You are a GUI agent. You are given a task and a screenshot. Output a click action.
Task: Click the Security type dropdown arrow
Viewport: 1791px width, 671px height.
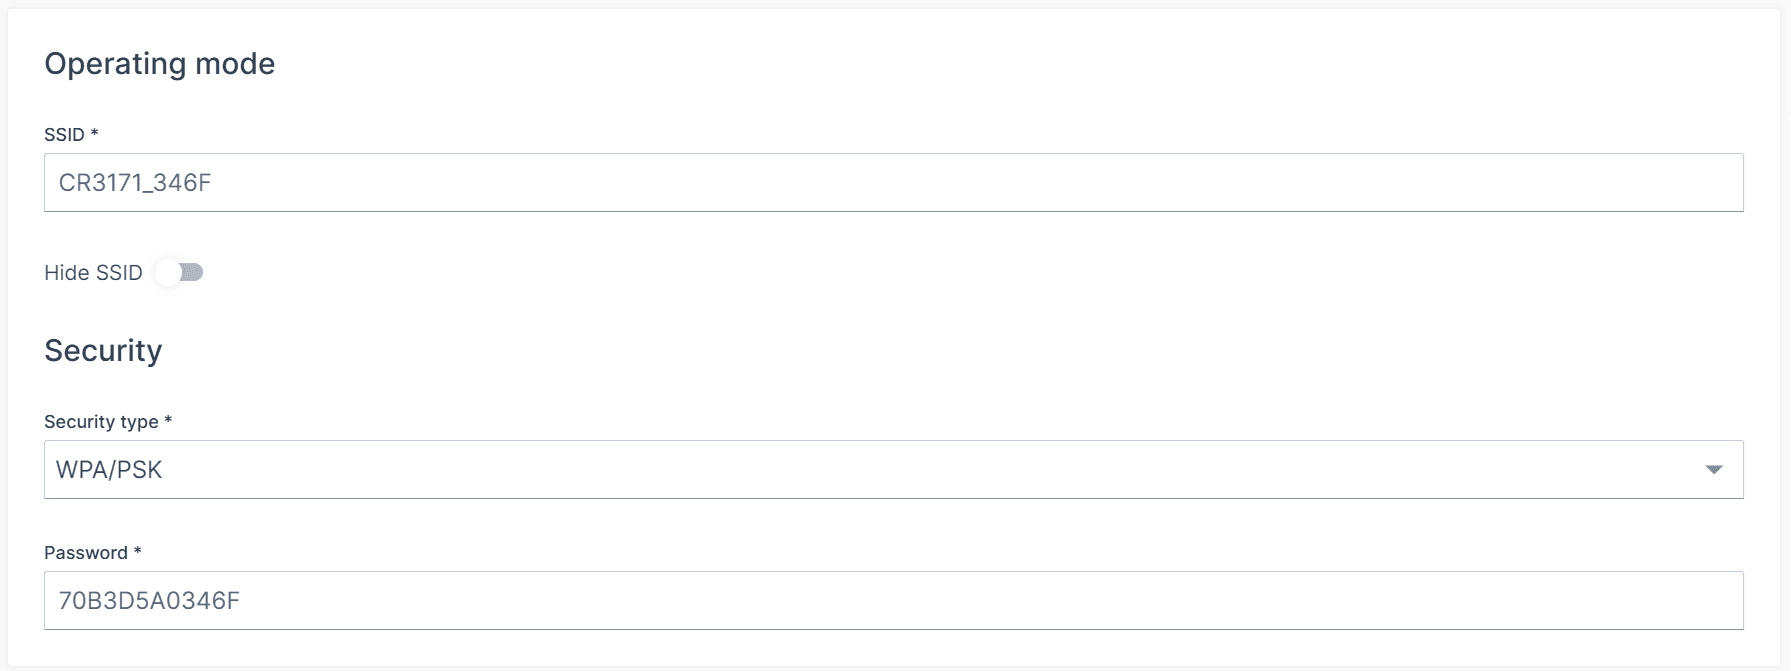coord(1713,469)
